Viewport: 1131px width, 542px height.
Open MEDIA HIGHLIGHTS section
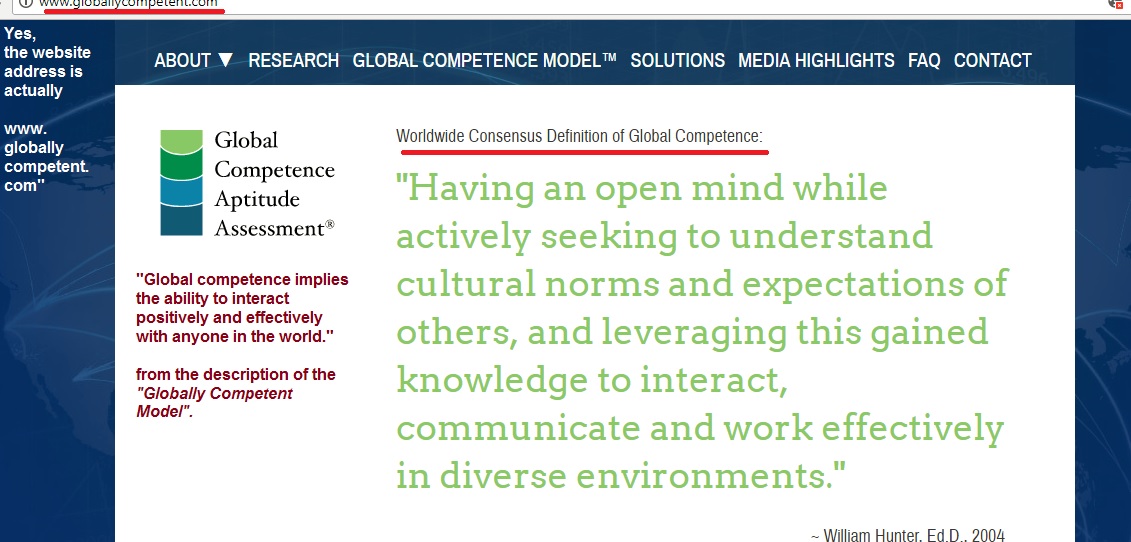pos(816,61)
